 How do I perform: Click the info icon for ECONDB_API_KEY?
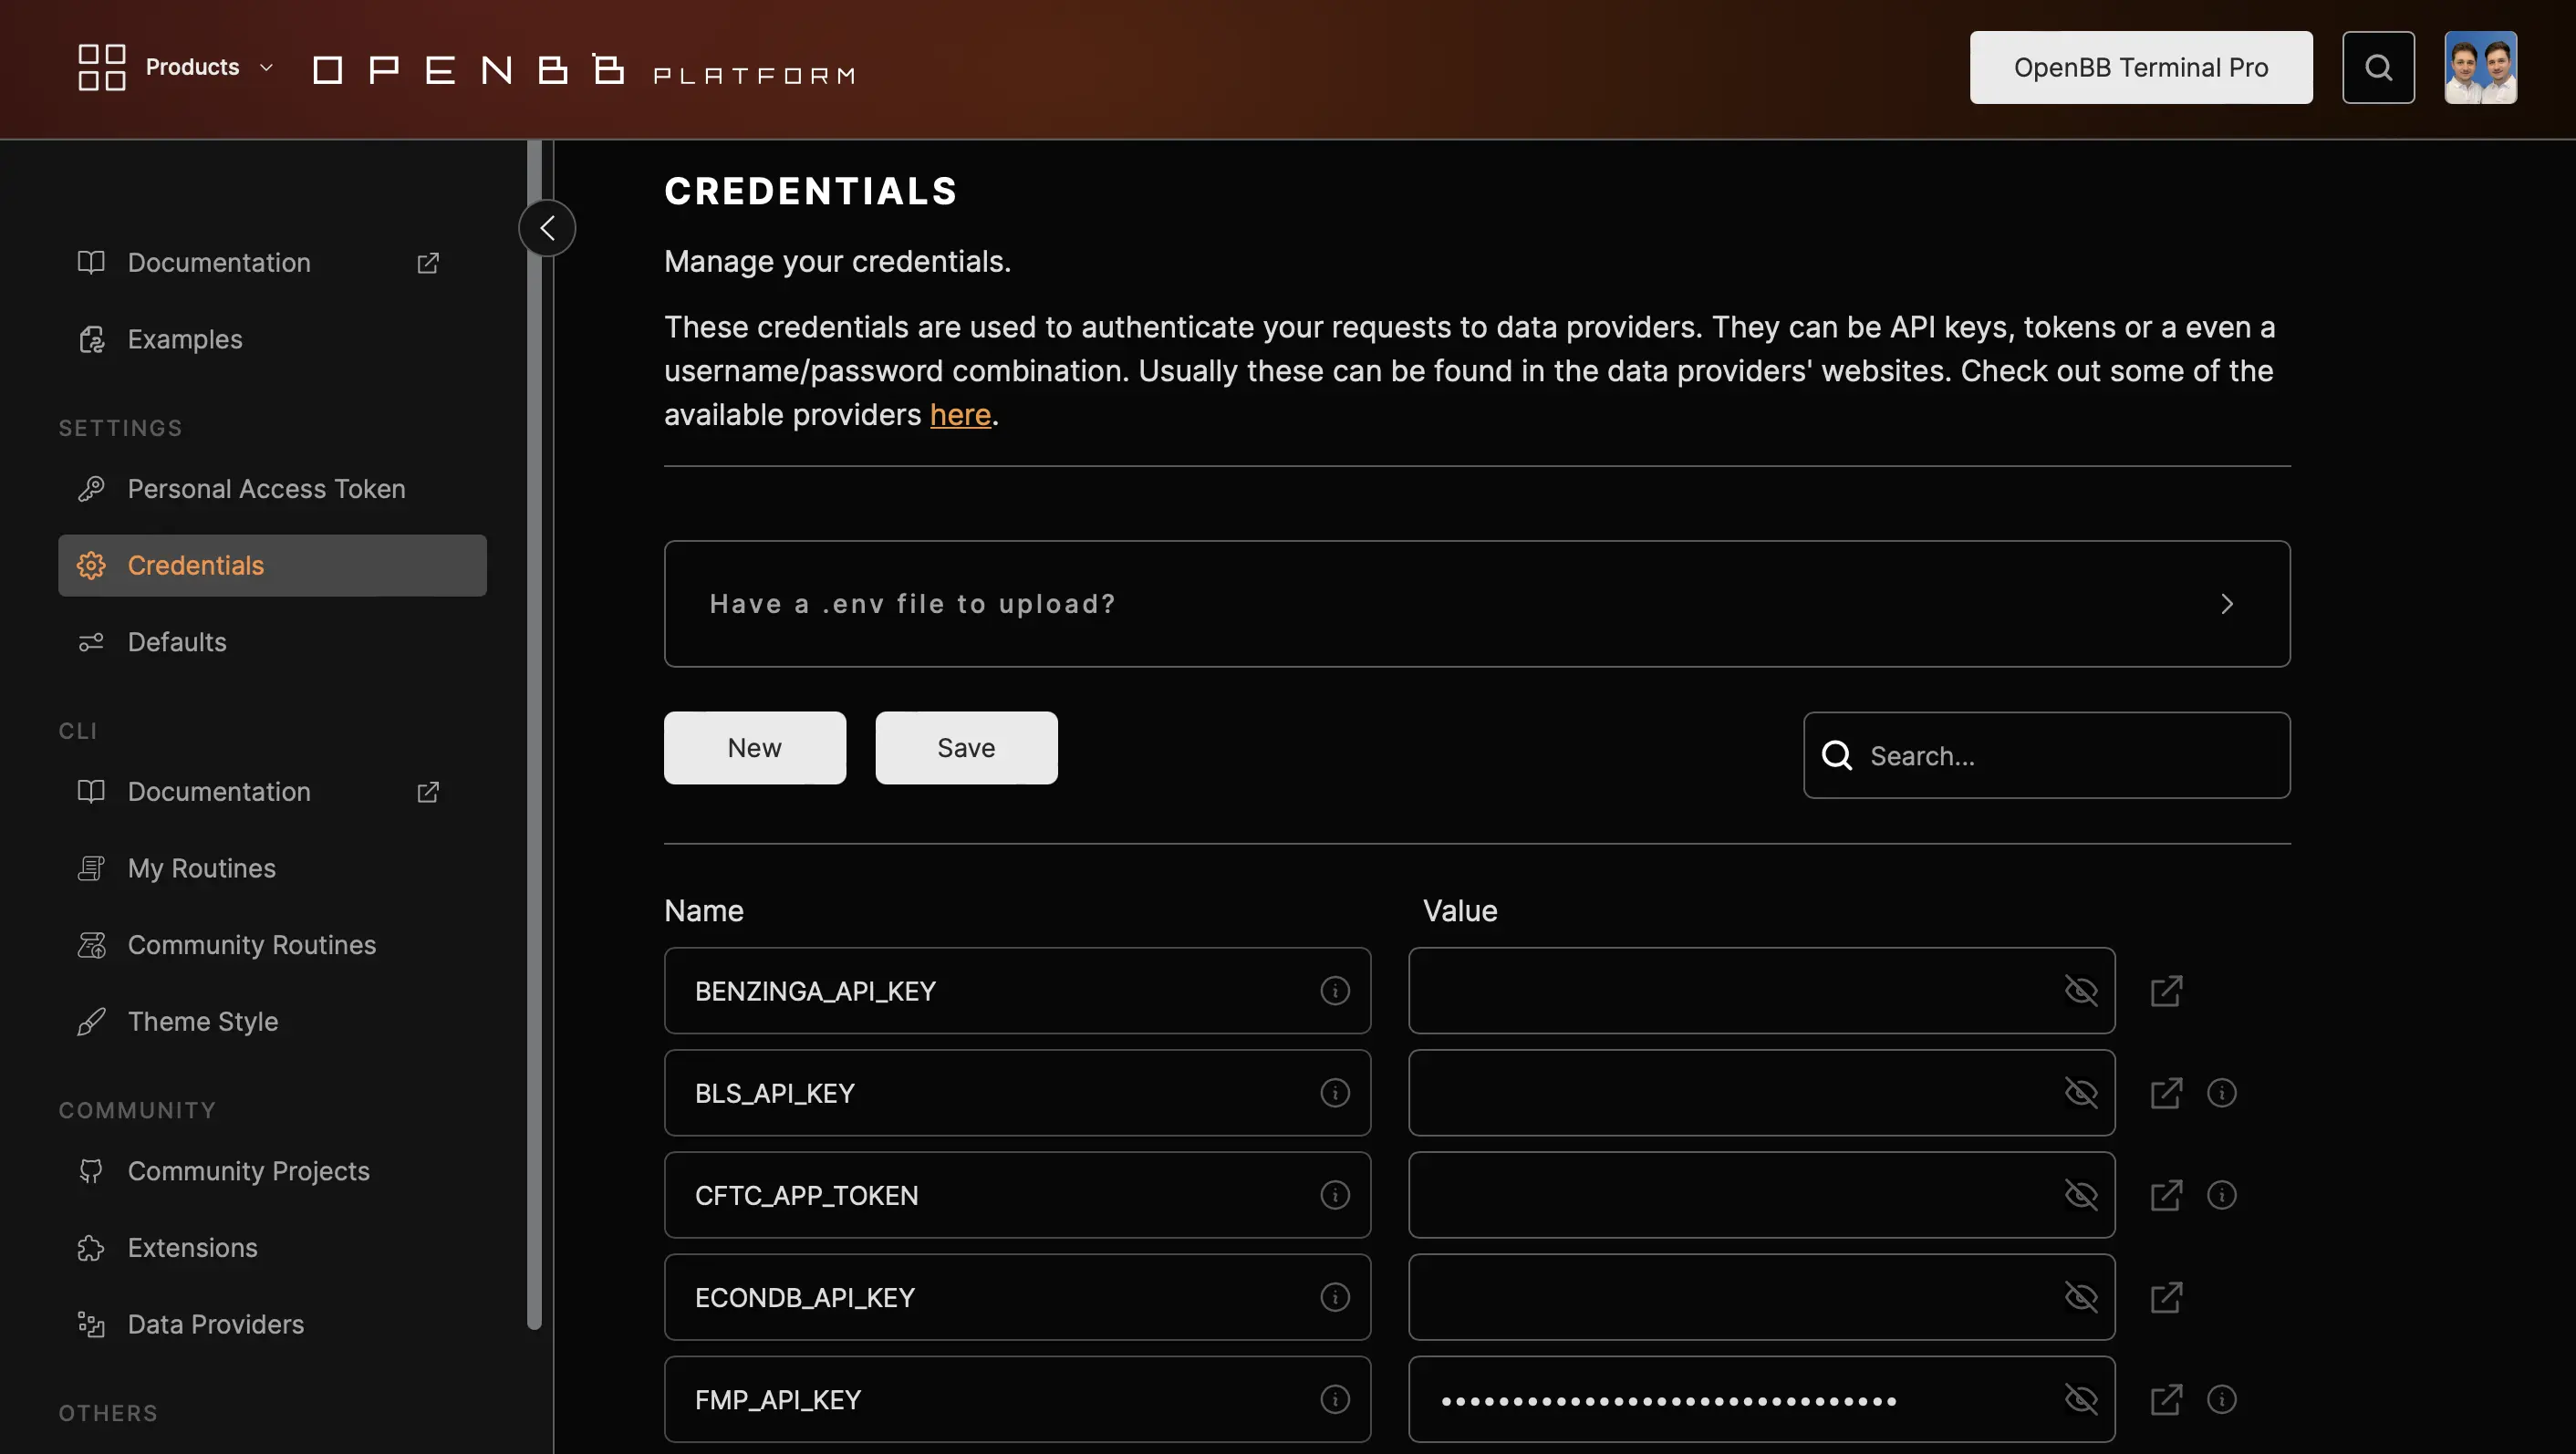click(x=1334, y=1296)
